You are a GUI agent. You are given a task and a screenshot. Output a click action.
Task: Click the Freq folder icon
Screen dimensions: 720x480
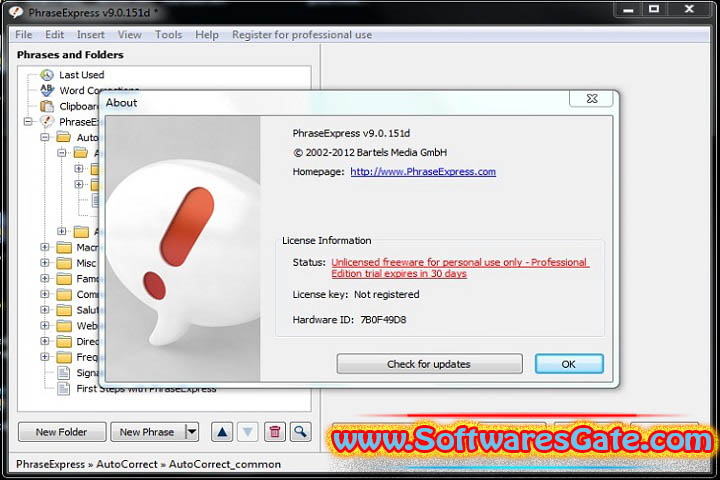[64, 357]
